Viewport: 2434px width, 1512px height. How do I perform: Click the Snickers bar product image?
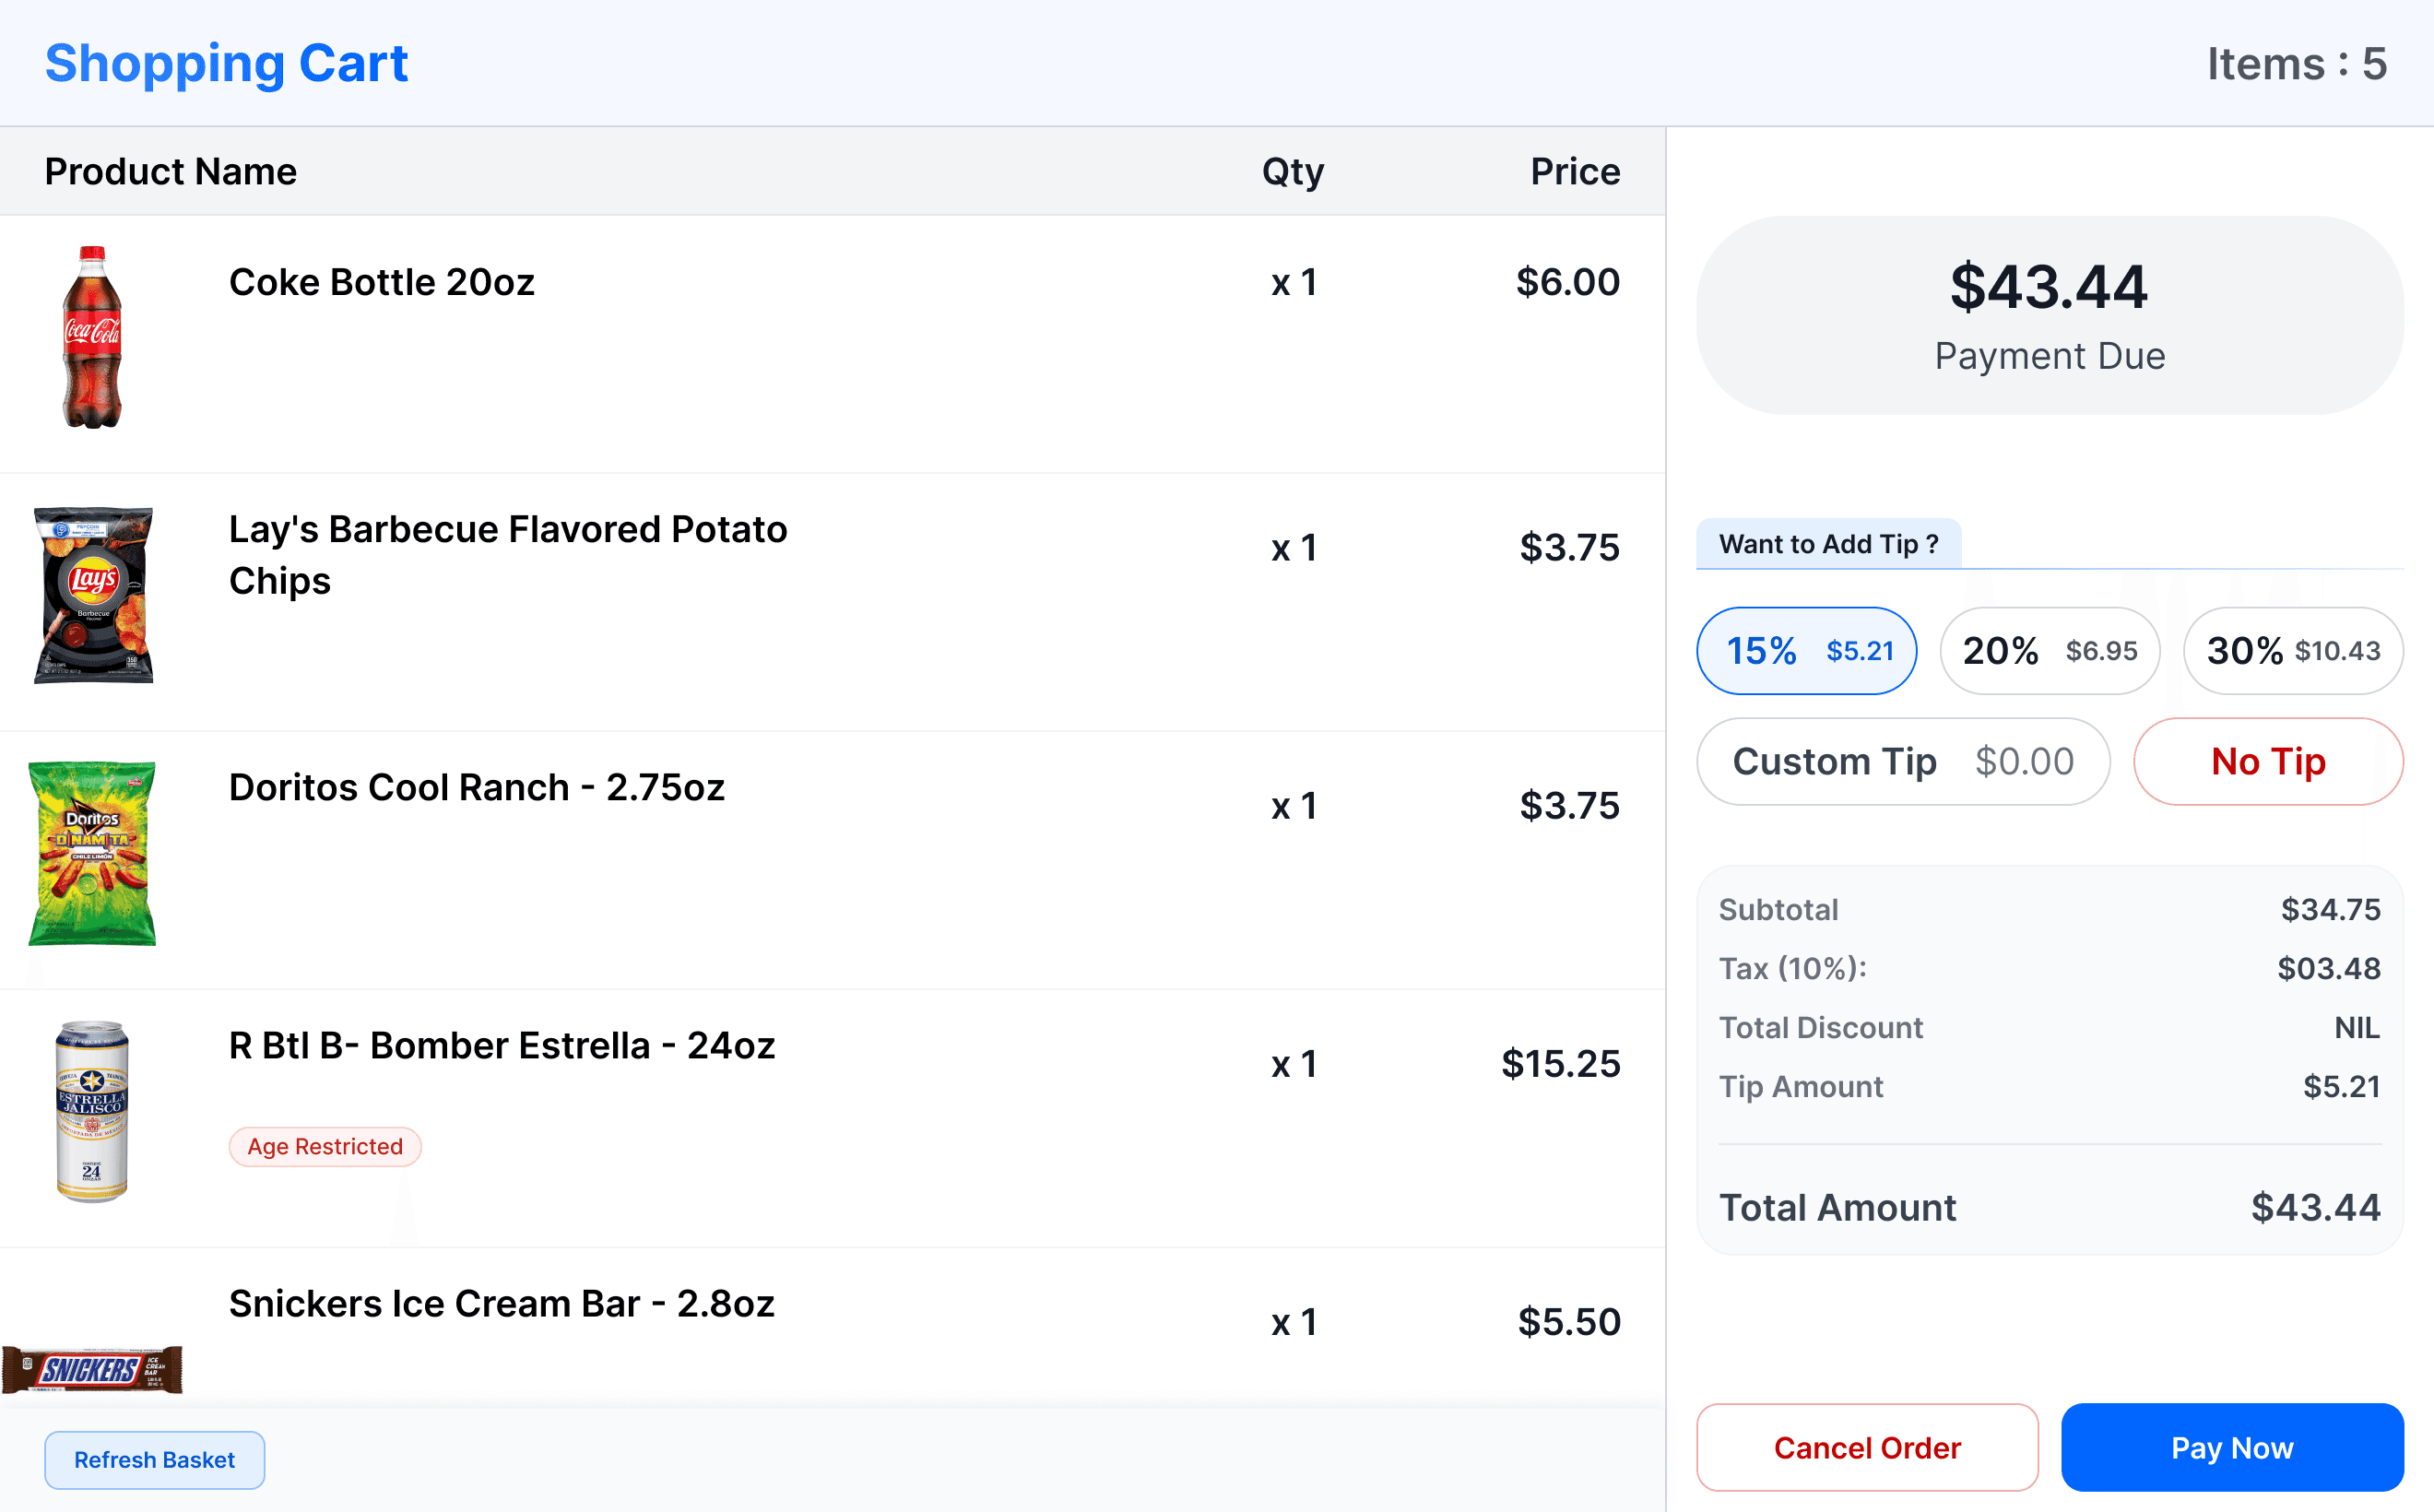click(x=92, y=1369)
